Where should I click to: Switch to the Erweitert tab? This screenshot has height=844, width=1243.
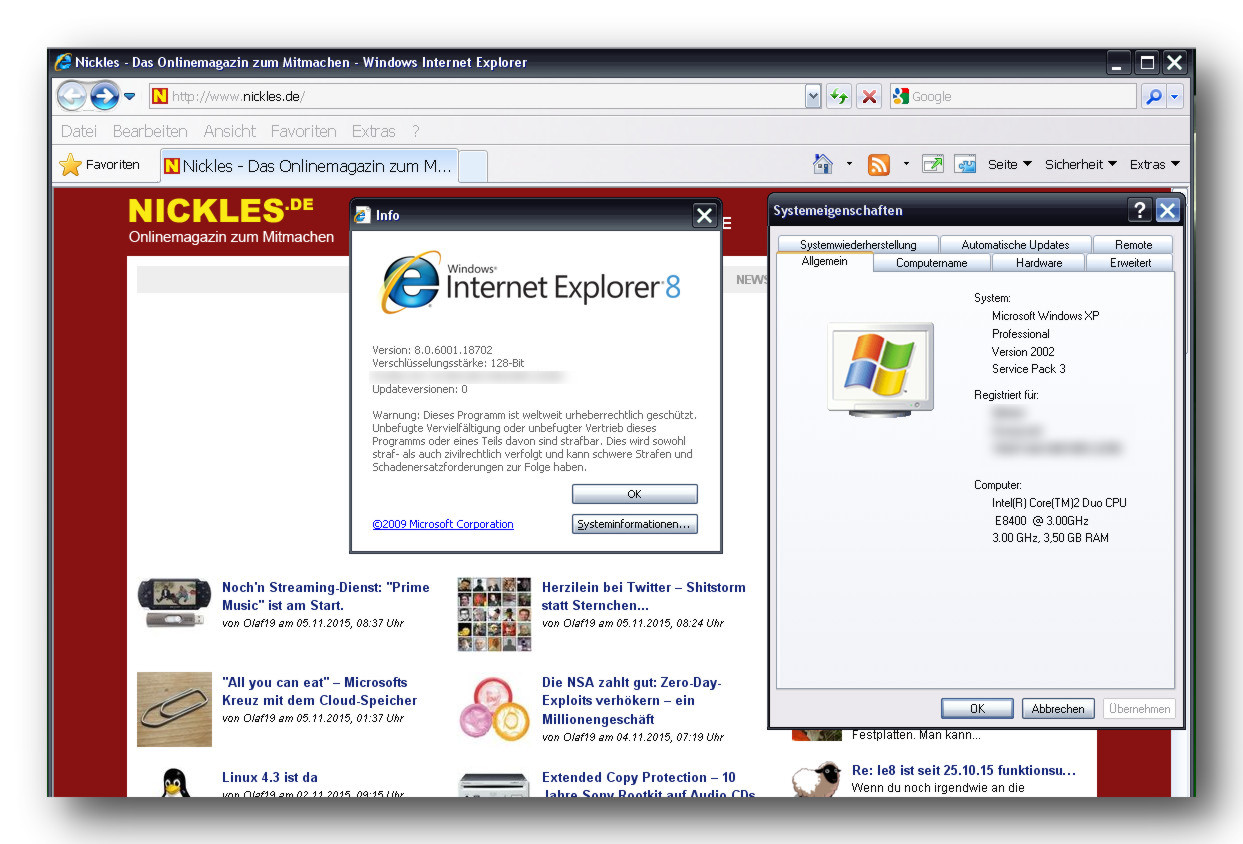coord(1130,263)
